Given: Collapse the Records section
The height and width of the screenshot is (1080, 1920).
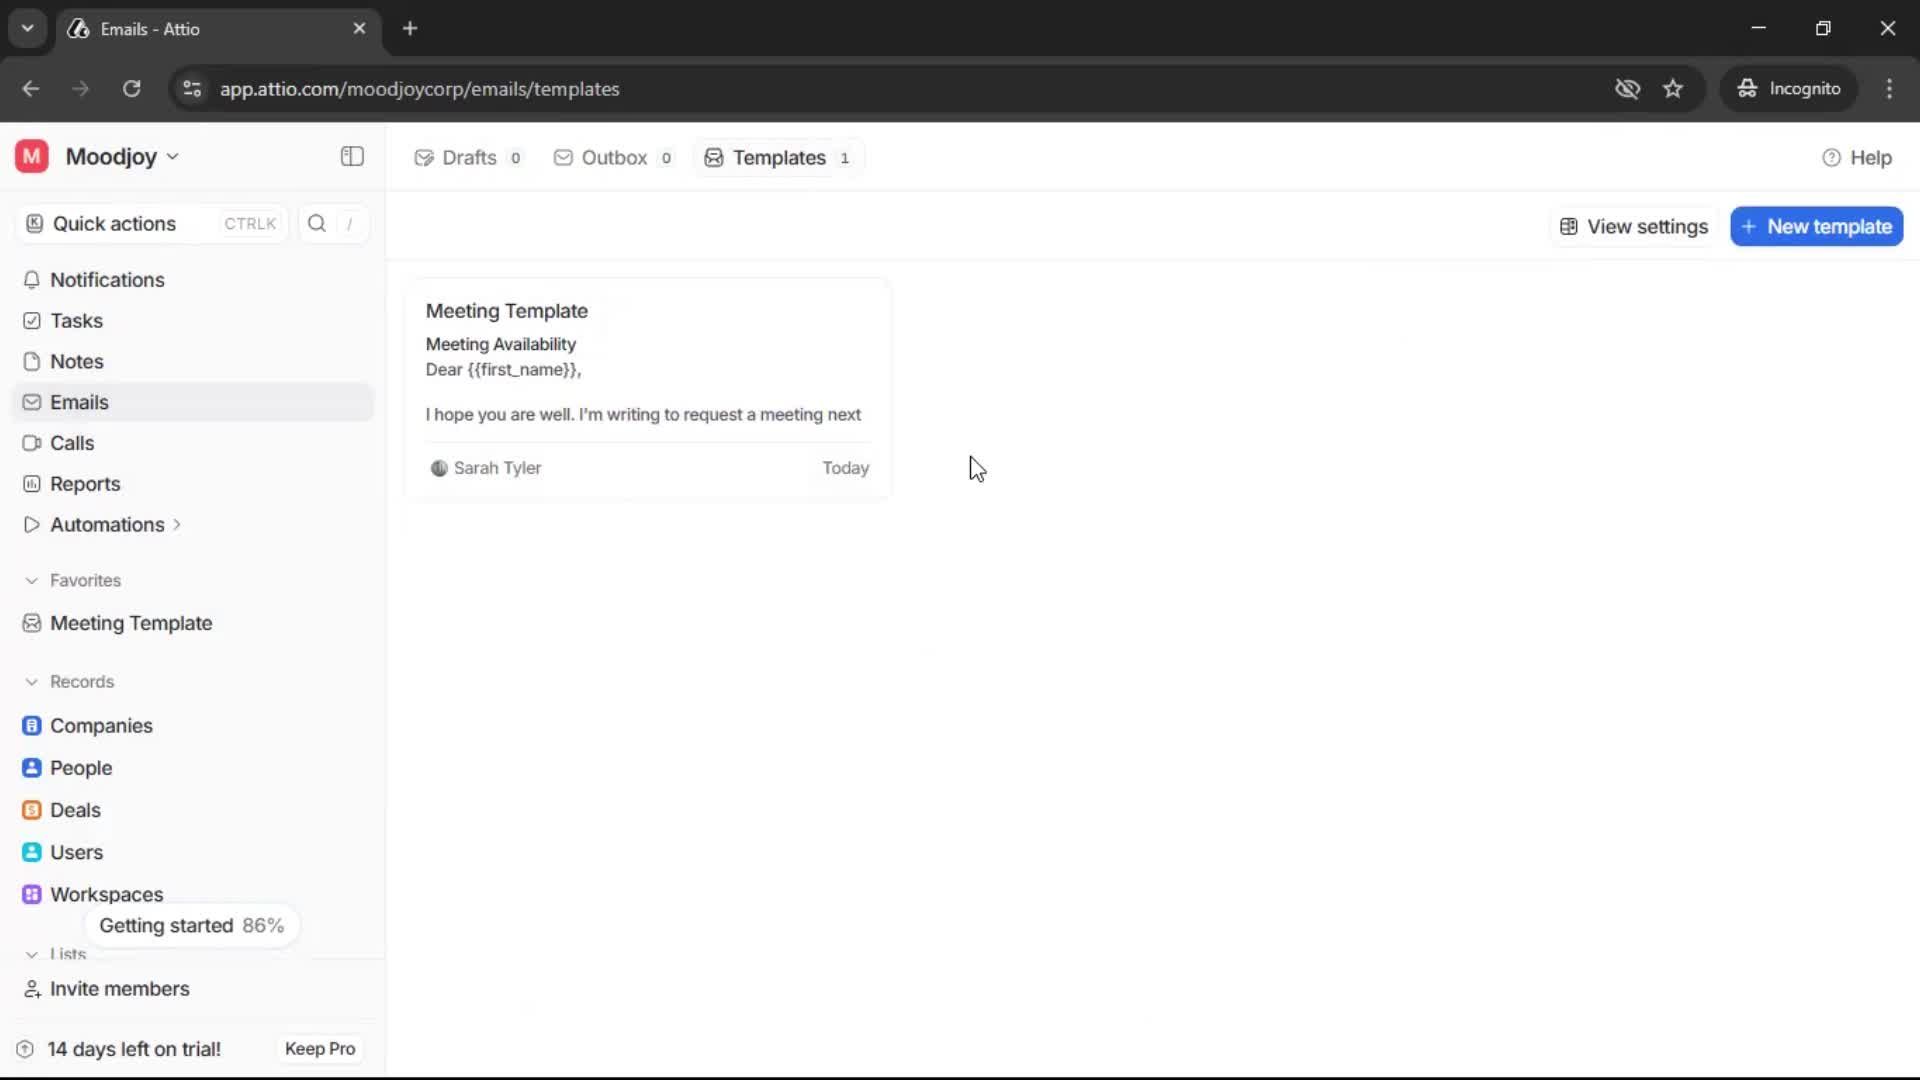Looking at the screenshot, I should 33,681.
